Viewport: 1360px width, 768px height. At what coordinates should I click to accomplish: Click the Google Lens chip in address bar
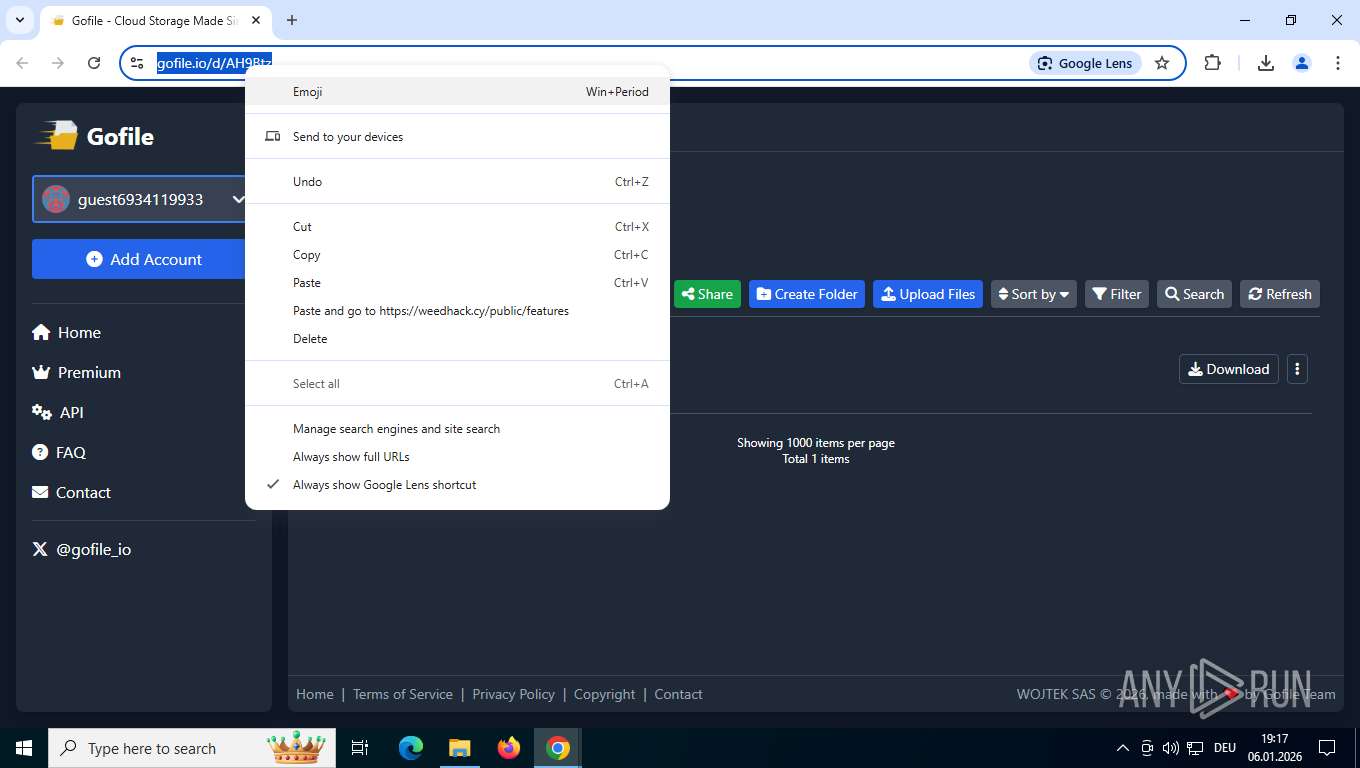1085,63
